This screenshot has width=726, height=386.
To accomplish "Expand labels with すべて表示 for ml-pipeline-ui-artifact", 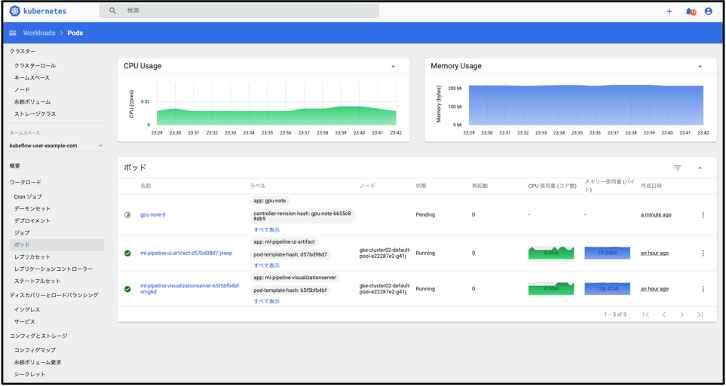I will [x=267, y=266].
